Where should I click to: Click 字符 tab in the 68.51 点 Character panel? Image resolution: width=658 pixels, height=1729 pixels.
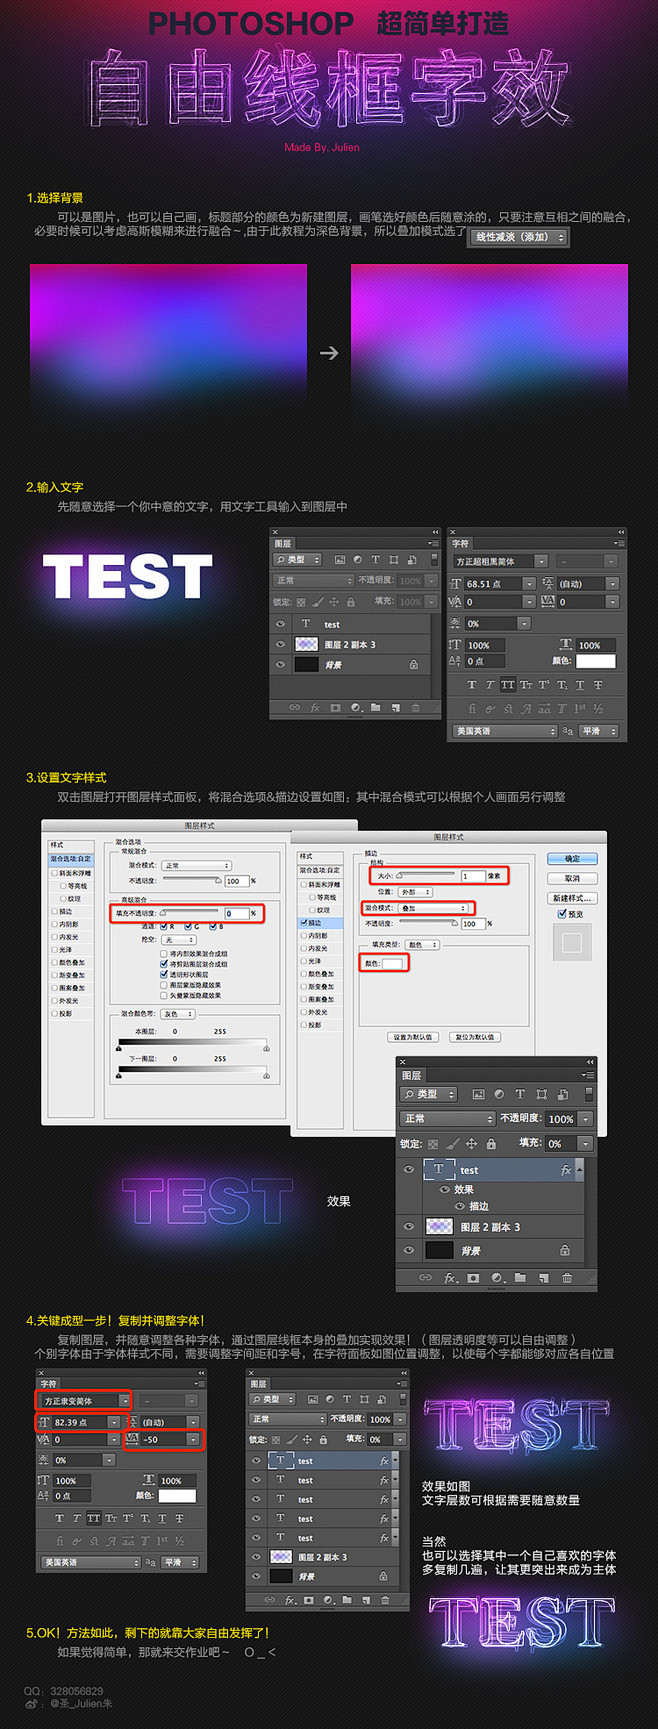point(460,543)
